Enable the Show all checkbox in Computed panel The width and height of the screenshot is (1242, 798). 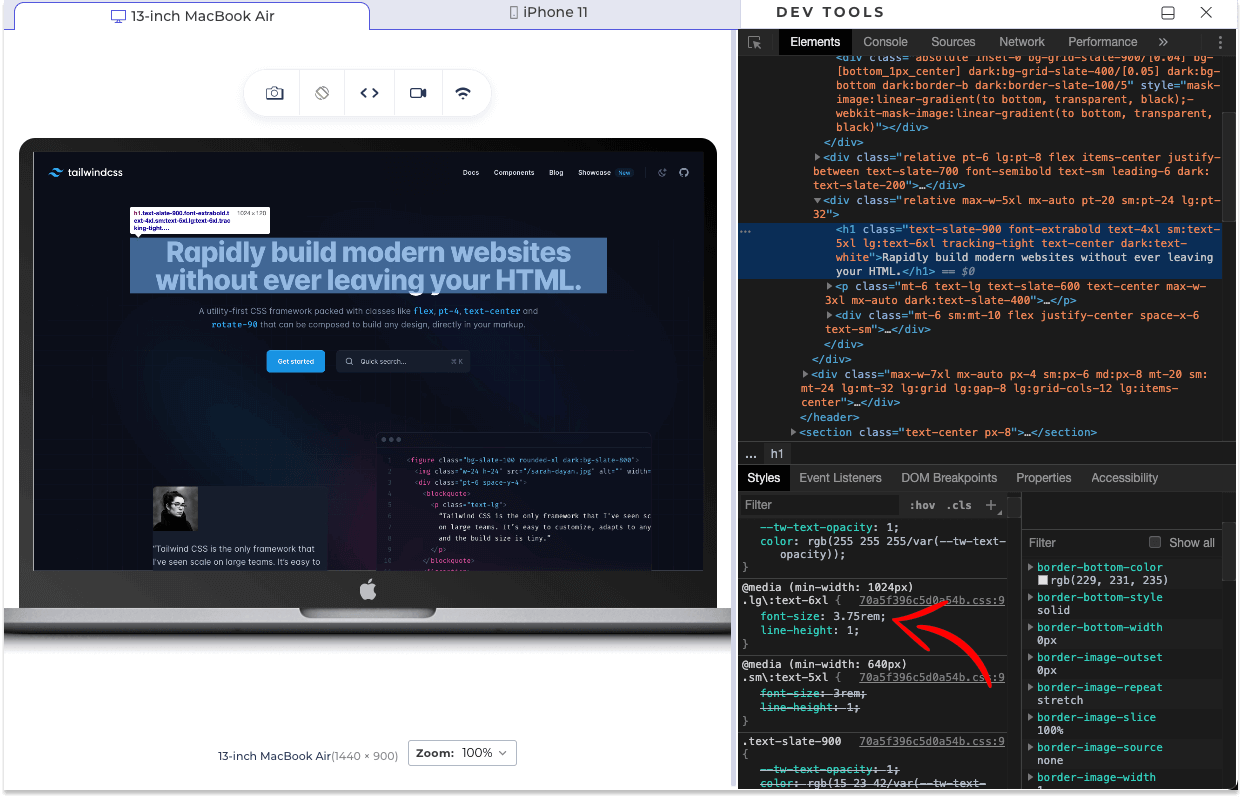(x=1155, y=542)
